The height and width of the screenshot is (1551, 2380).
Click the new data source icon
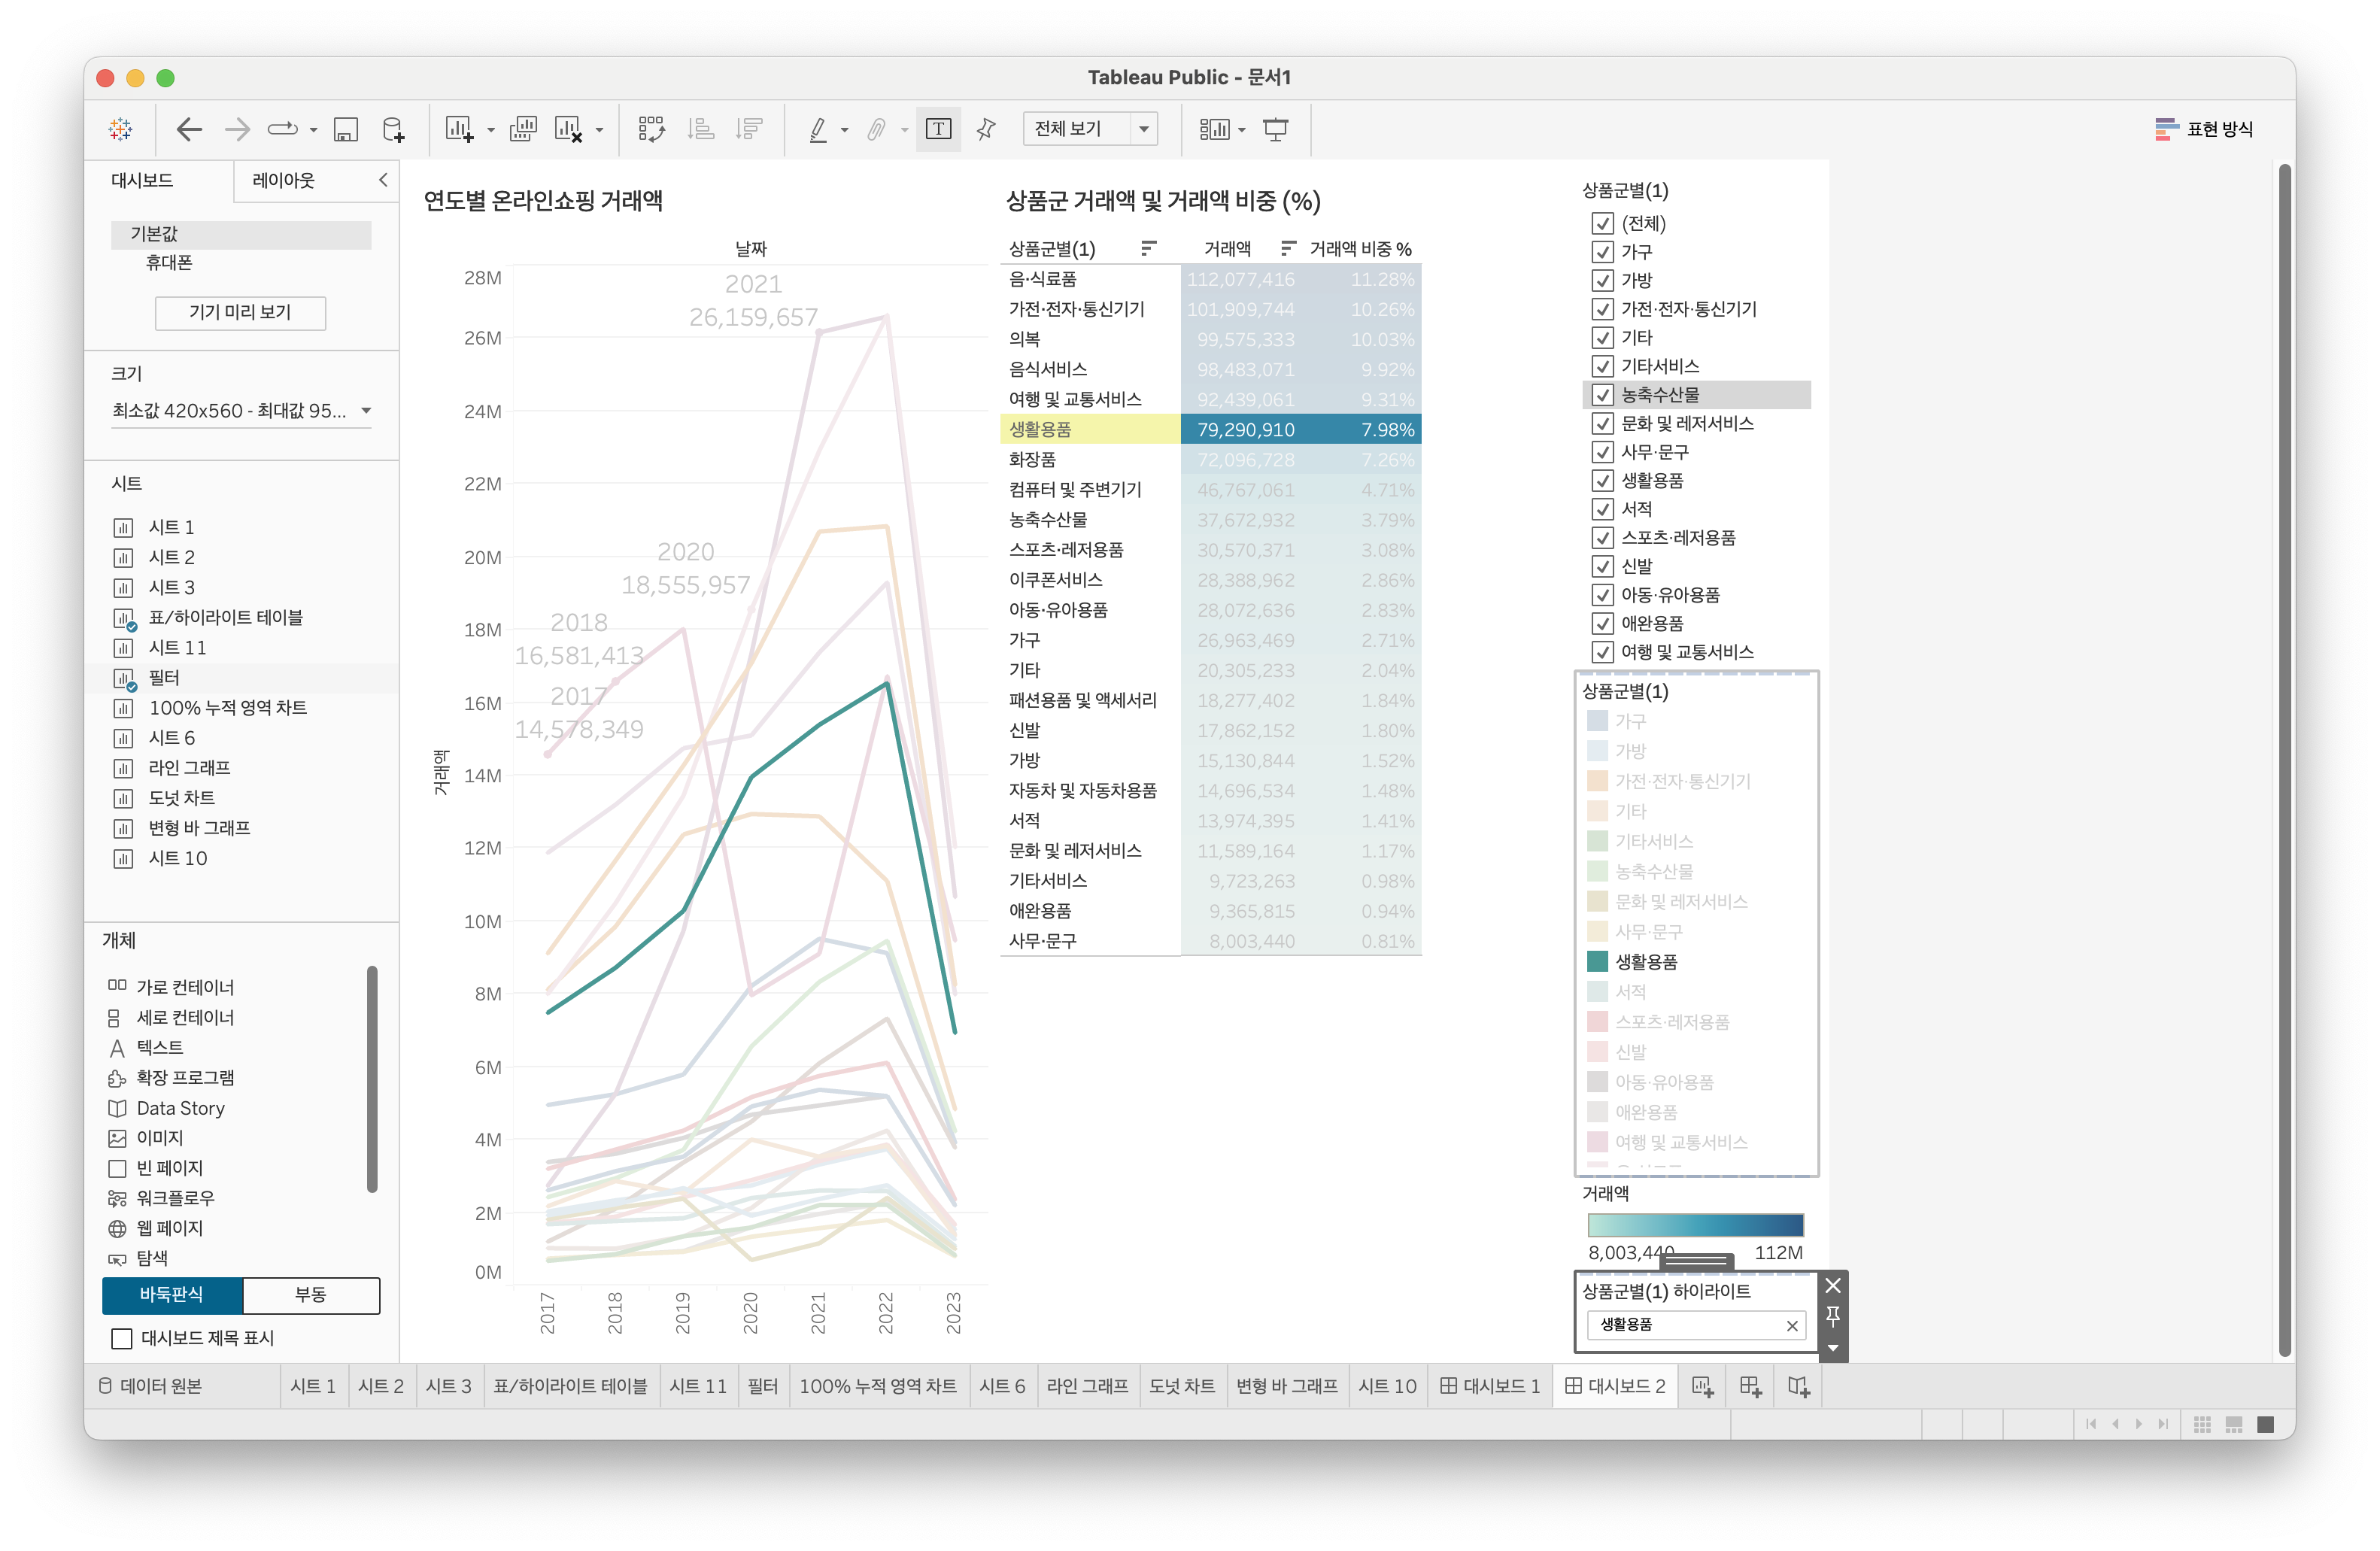click(x=393, y=129)
